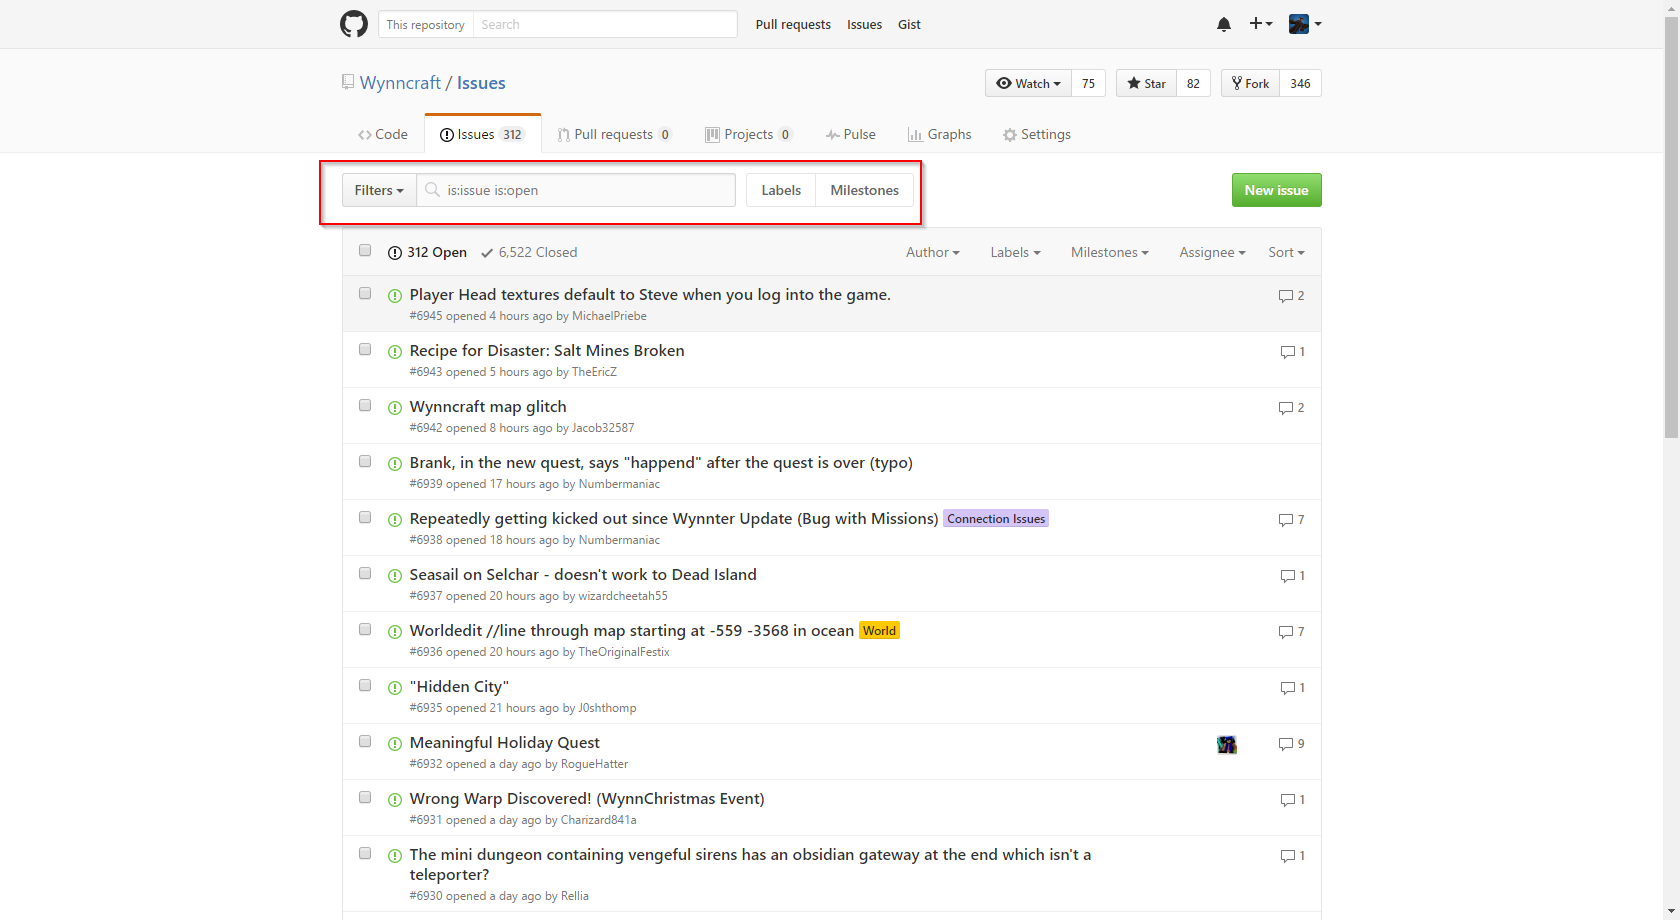Click comment icon on Recipe for Disaster issue
1680x920 pixels.
click(1288, 352)
